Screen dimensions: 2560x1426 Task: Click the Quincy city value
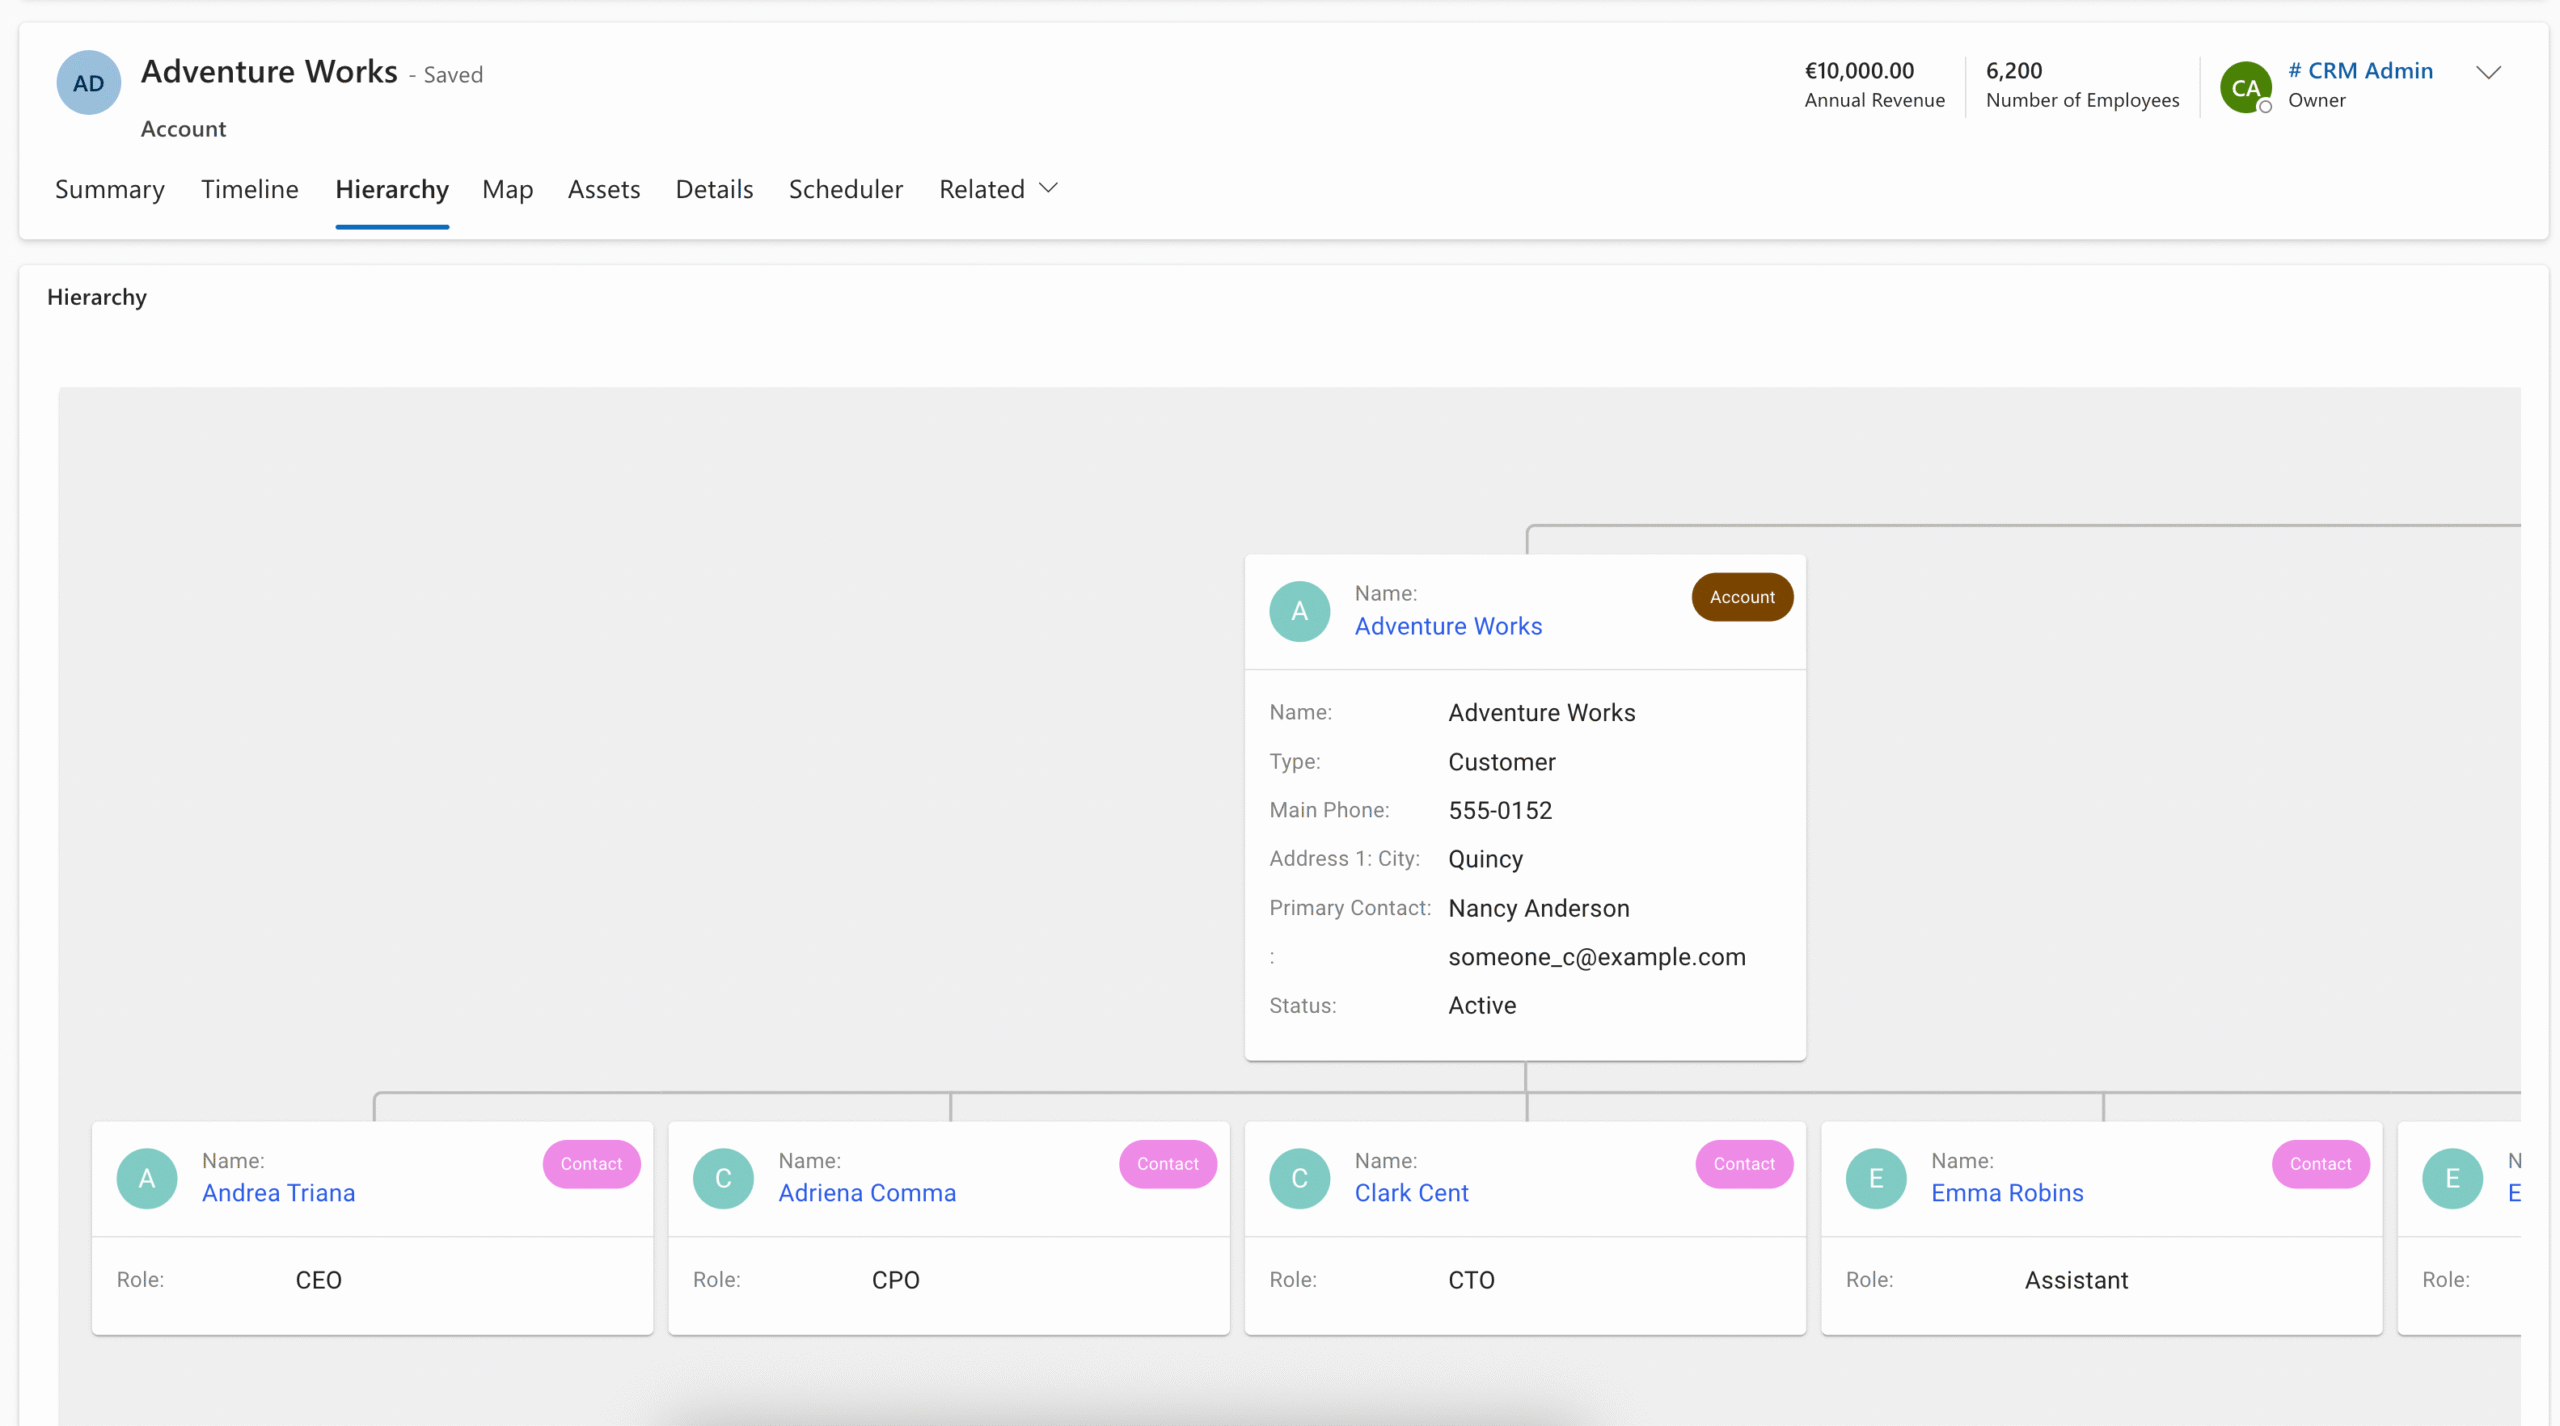(x=1486, y=859)
